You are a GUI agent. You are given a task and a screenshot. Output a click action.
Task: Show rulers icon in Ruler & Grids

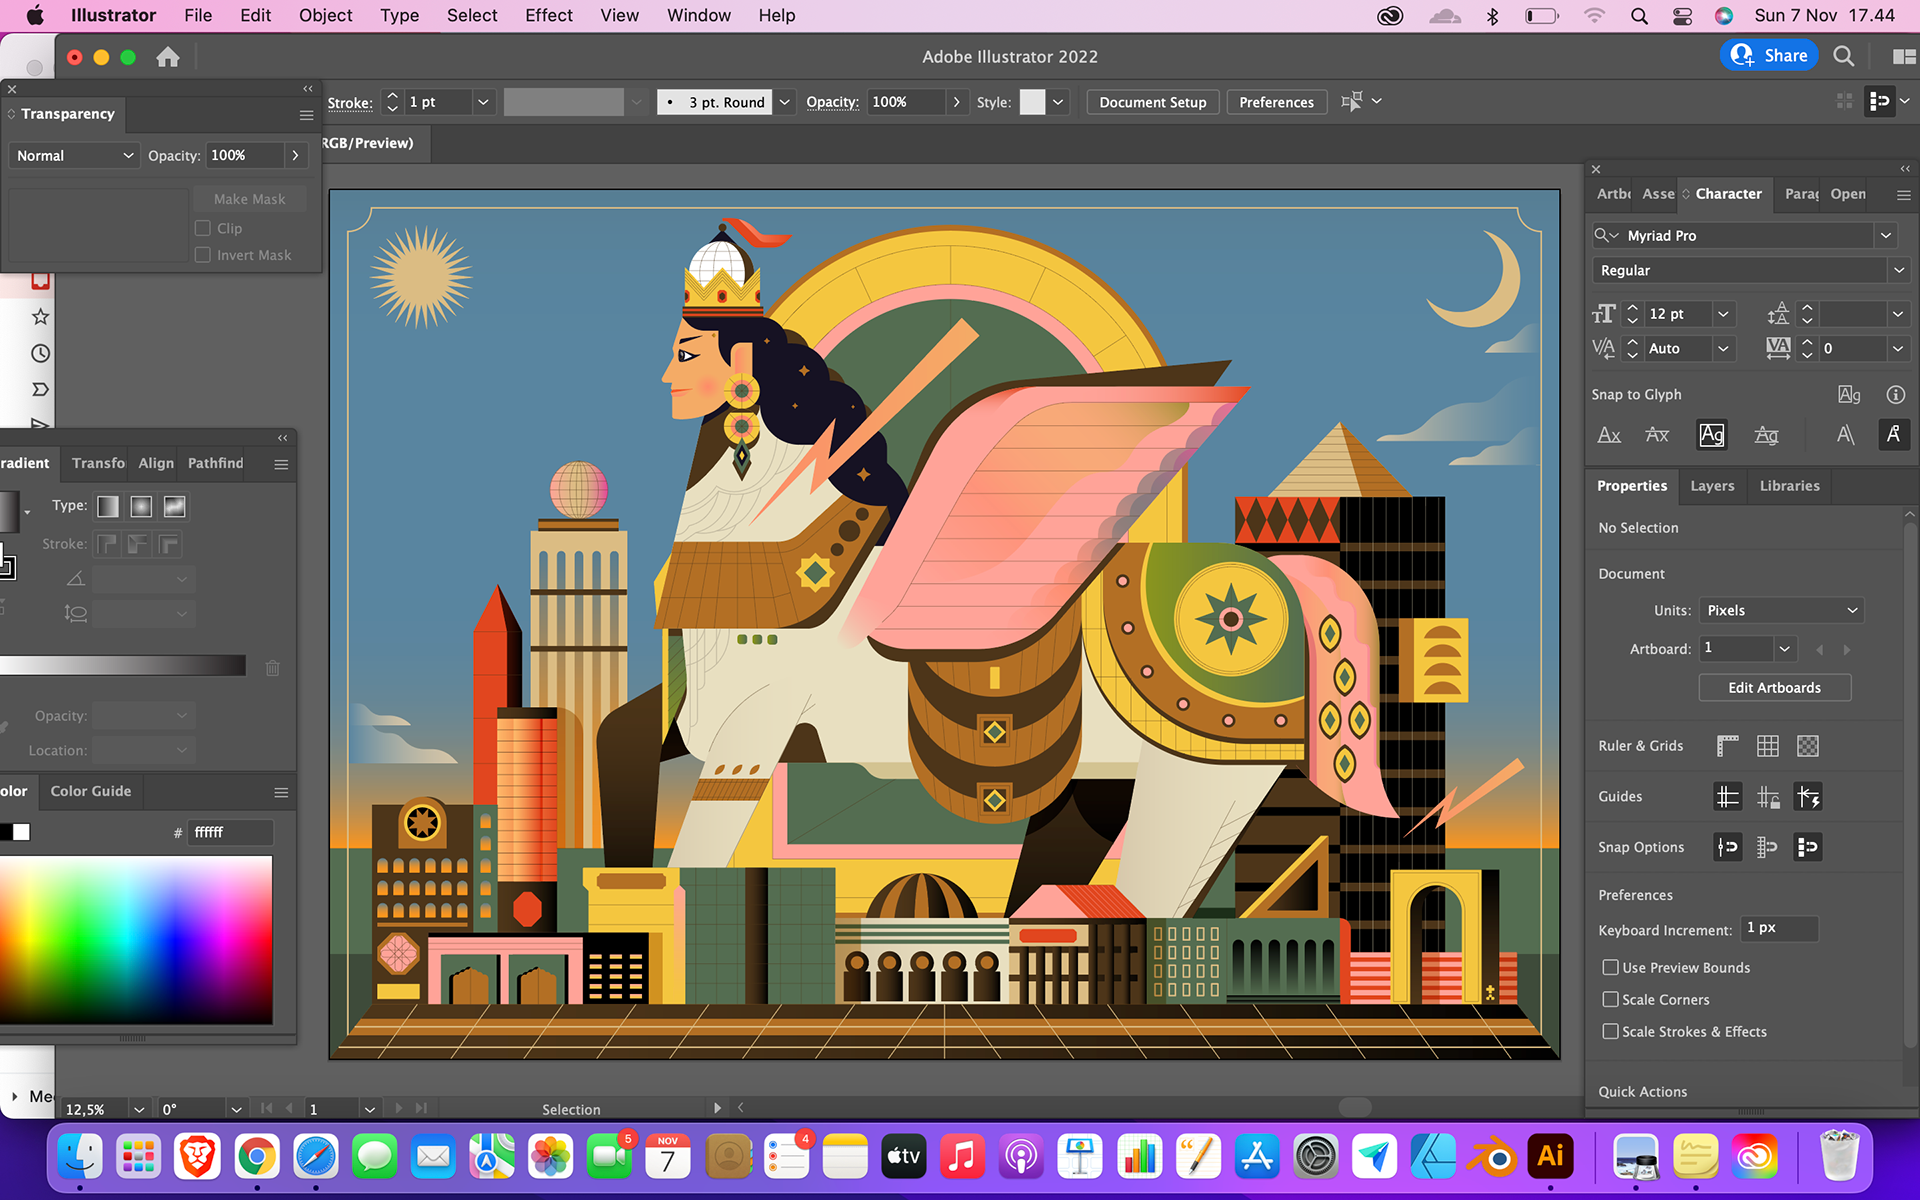(1727, 746)
